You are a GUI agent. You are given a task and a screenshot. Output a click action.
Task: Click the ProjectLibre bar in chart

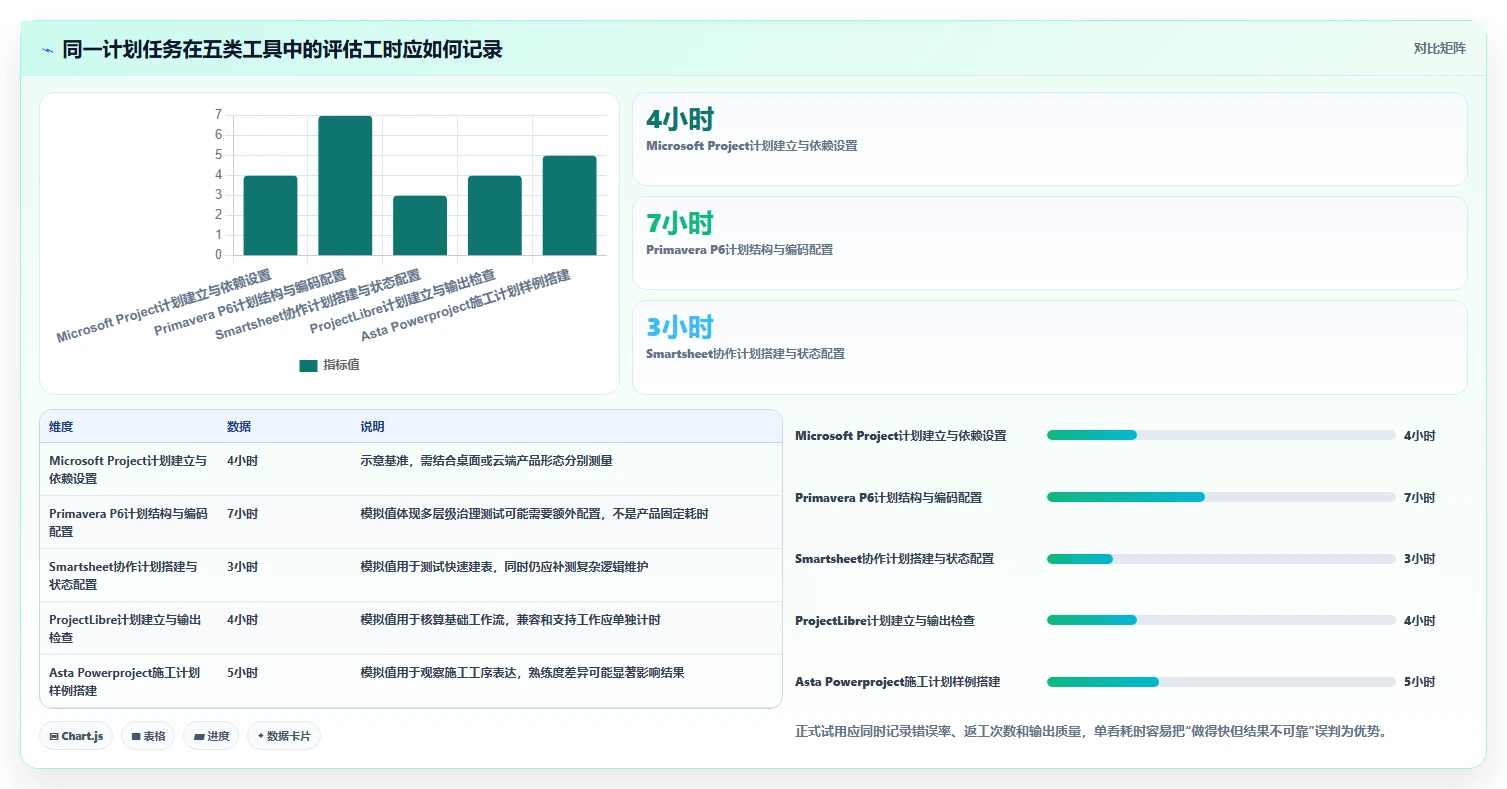495,215
